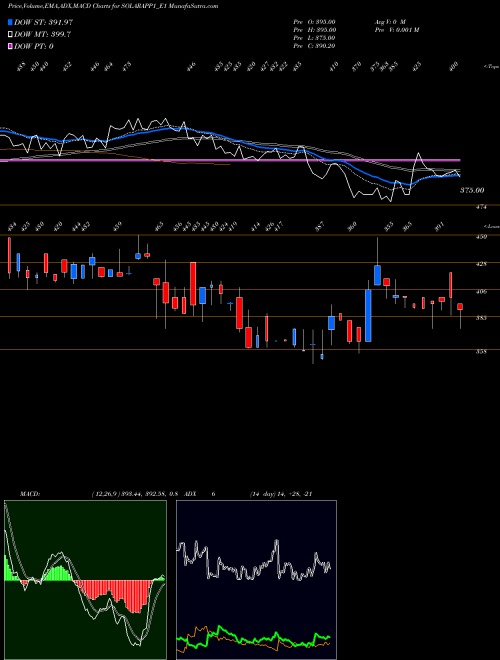Click the 383 level label on right axis

(x=481, y=318)
